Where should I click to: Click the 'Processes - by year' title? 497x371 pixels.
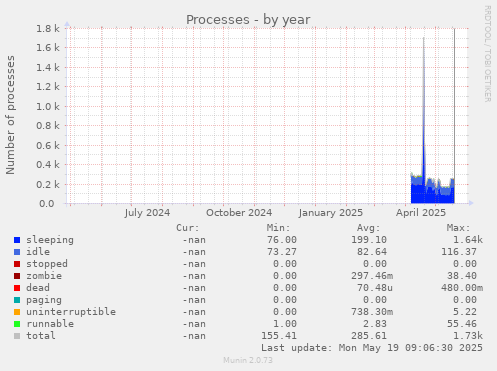click(248, 20)
